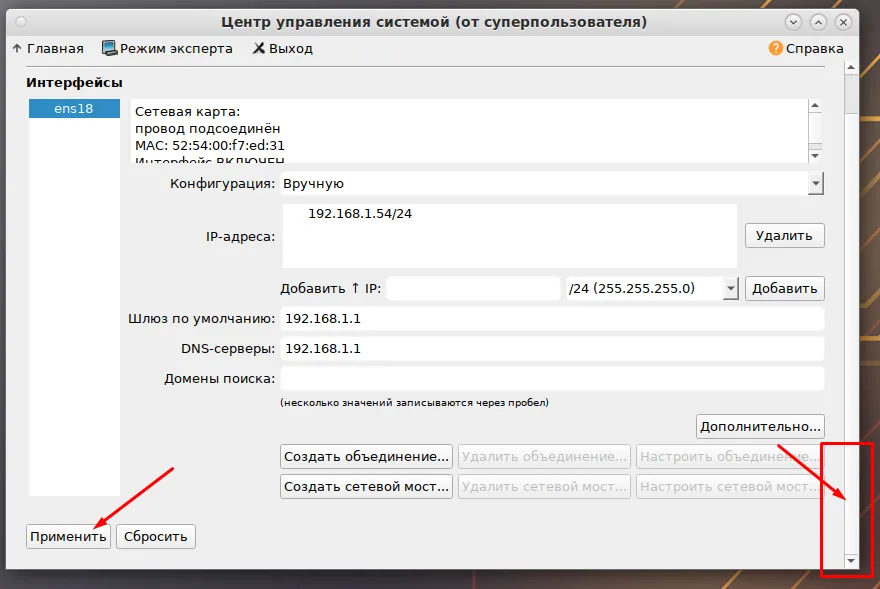Click the DNS-серверы field

pyautogui.click(x=552, y=349)
